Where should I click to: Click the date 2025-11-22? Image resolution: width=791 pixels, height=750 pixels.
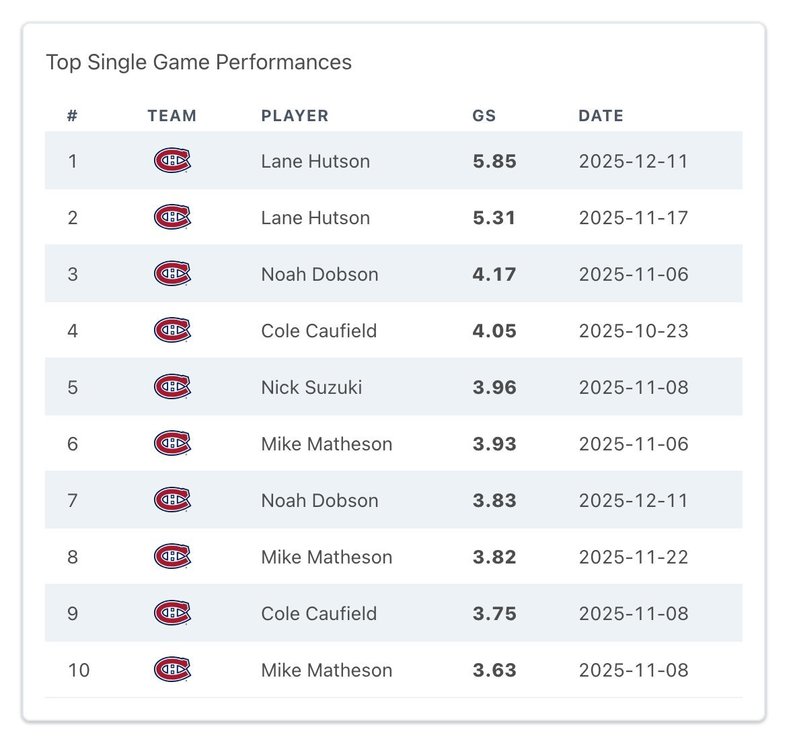coord(633,557)
